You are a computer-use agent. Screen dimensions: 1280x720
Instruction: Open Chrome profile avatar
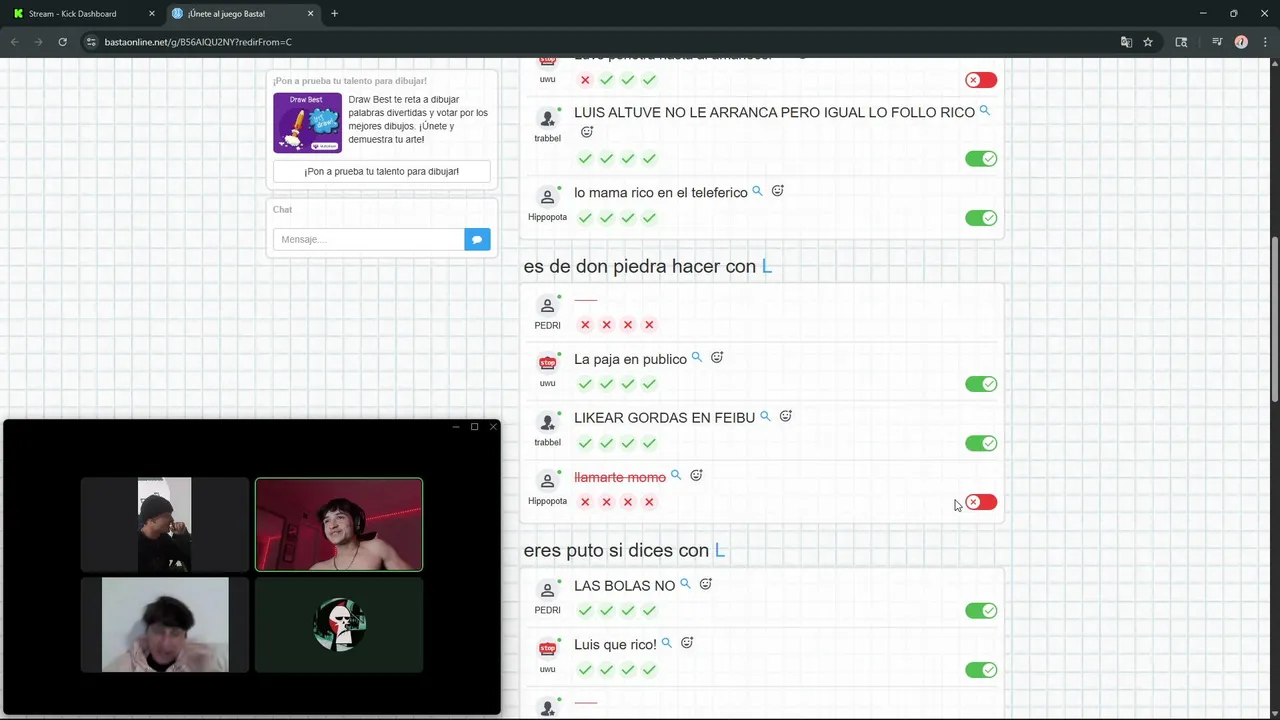1241,42
